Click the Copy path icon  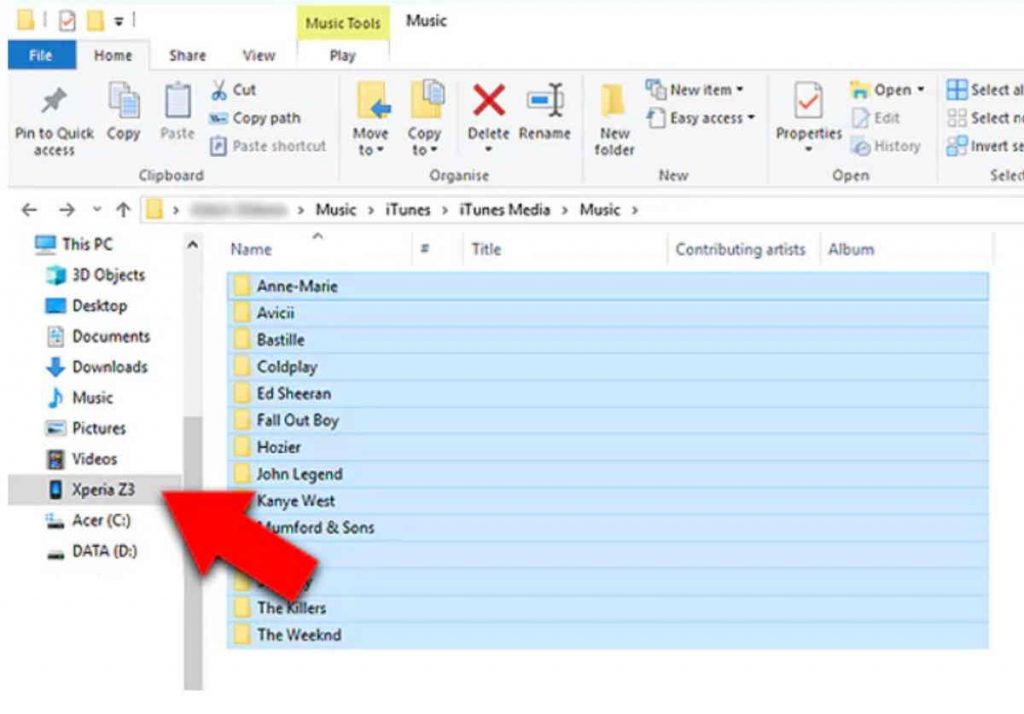click(217, 118)
